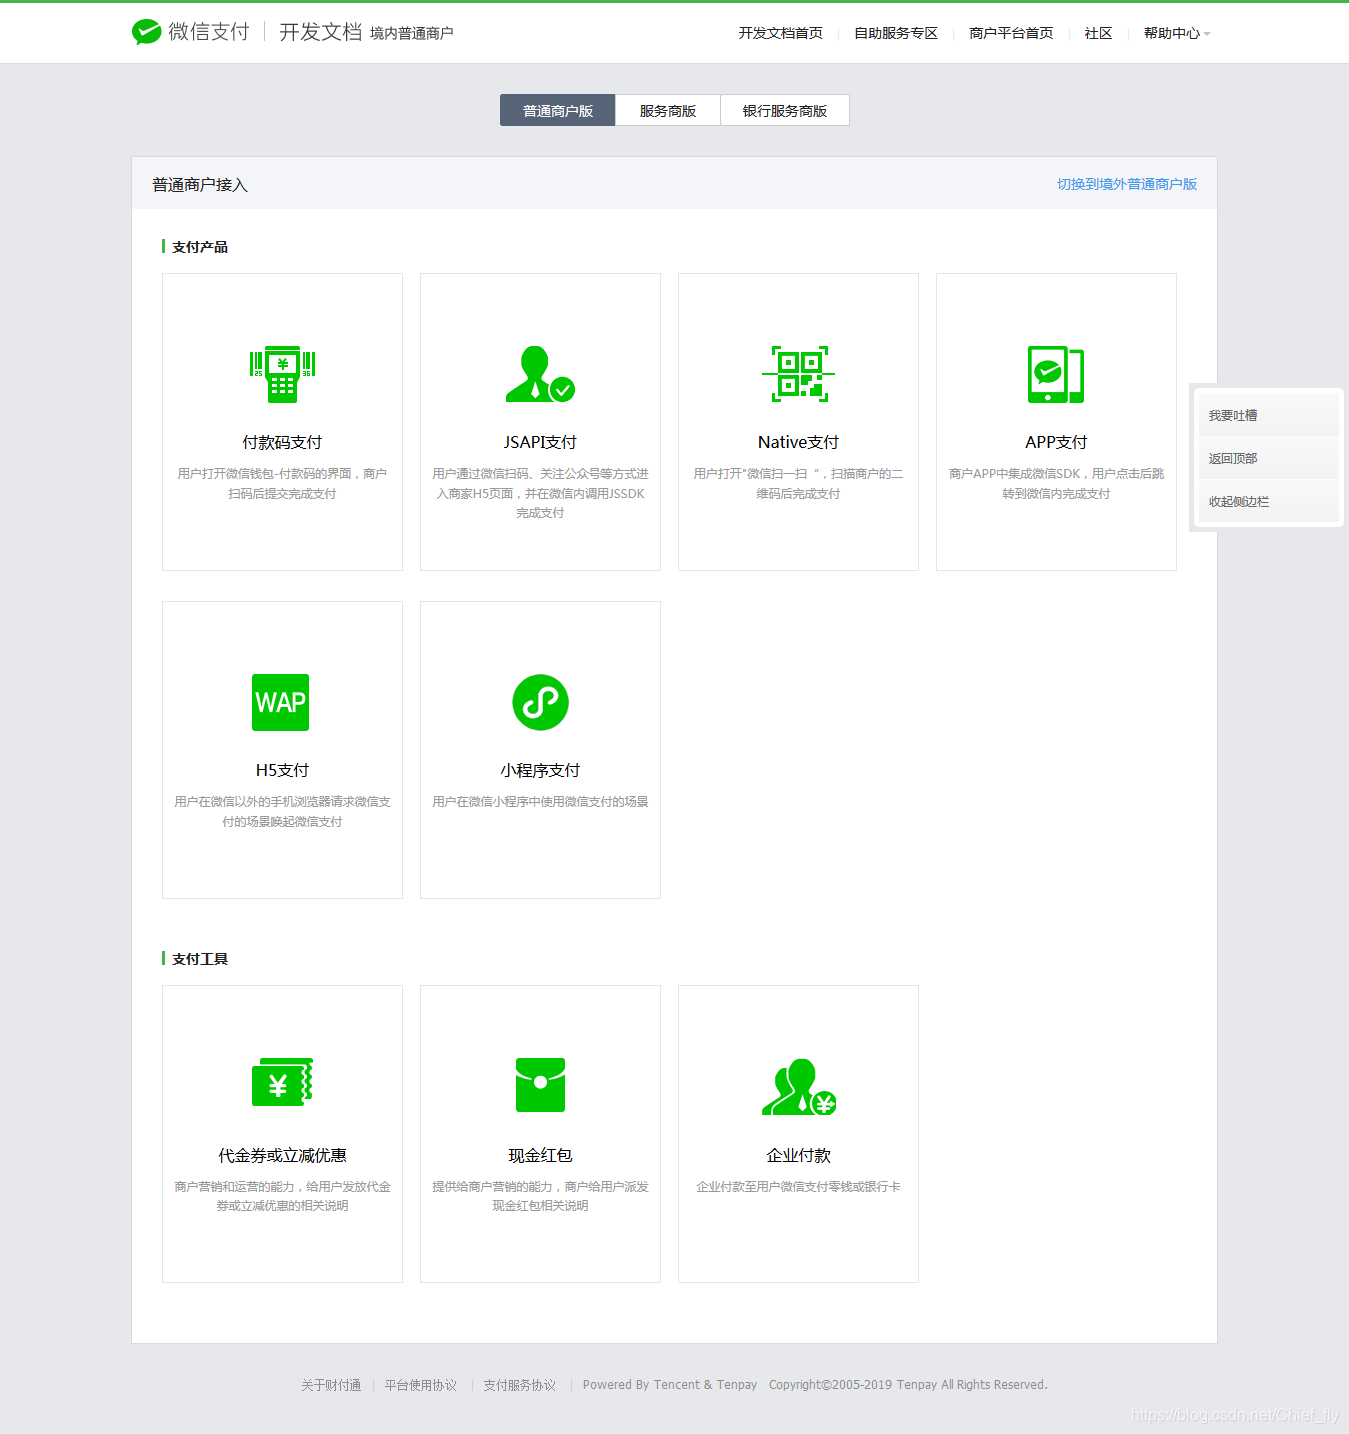Click the Copyright 2005-2019 Tenpay footer text
Screen dimensions: 1349x1434
coord(908,1385)
